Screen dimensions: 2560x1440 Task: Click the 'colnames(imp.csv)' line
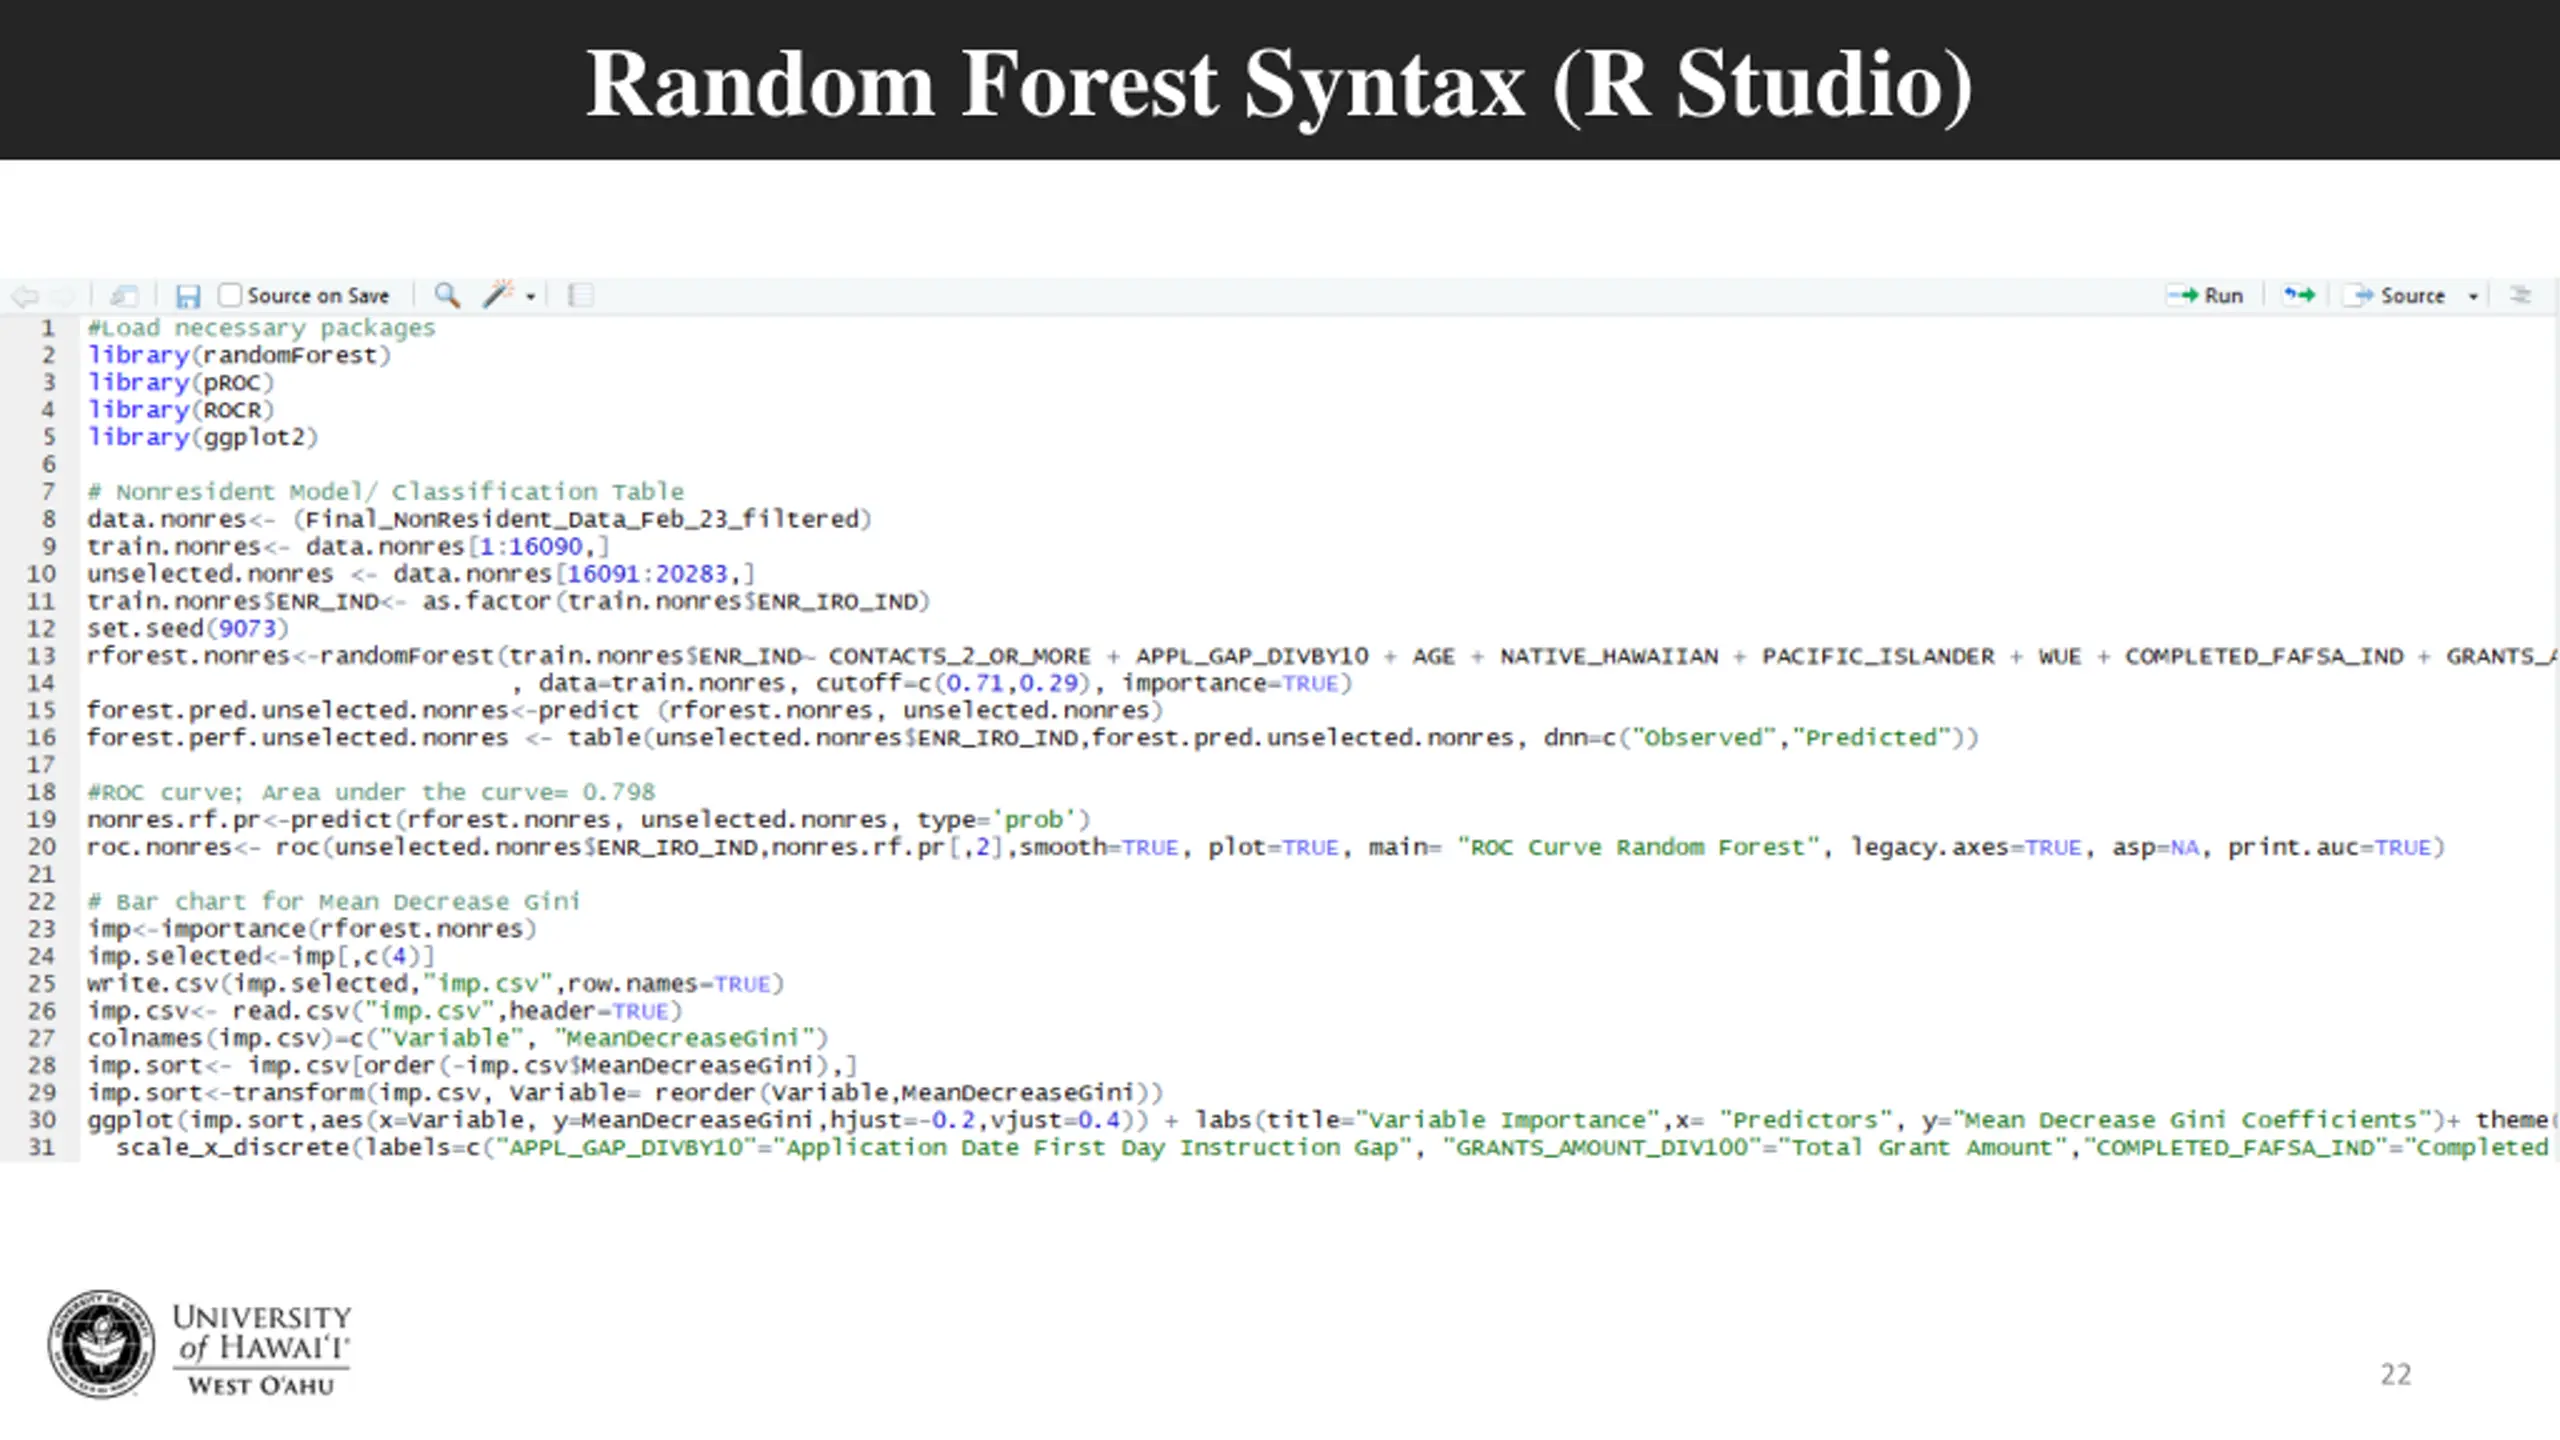click(458, 1038)
